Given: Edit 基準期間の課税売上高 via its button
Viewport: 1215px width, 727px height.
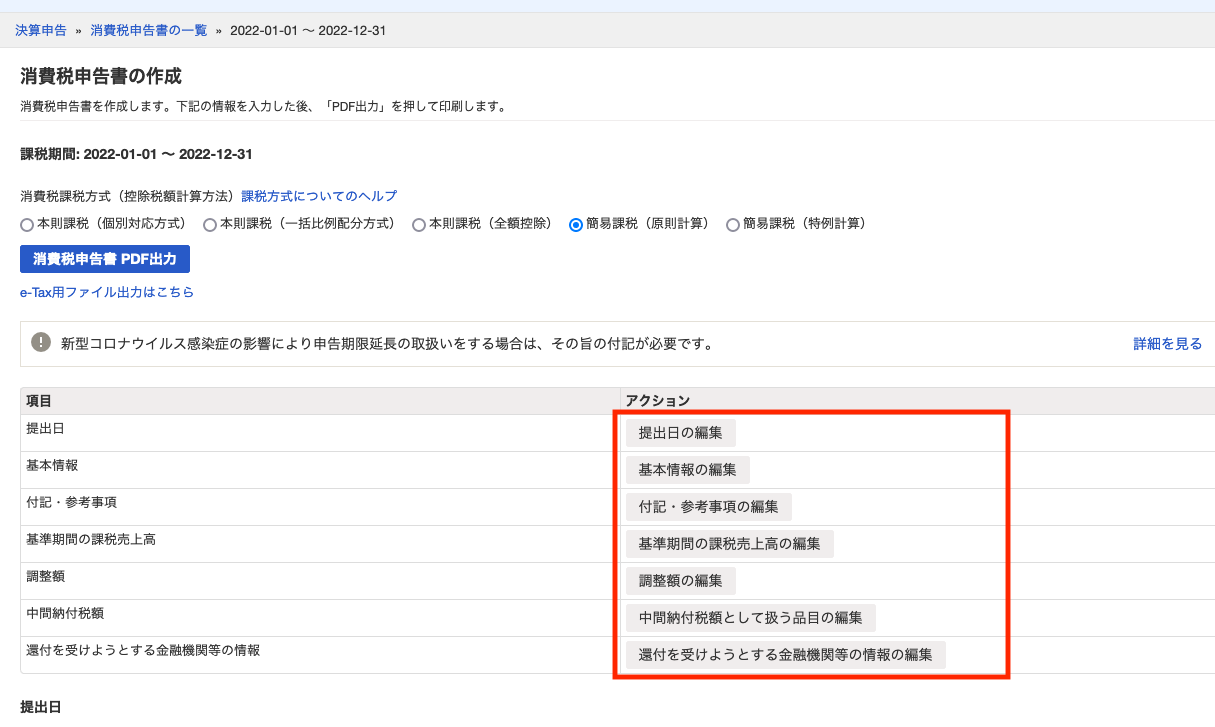Looking at the screenshot, I should click(730, 543).
